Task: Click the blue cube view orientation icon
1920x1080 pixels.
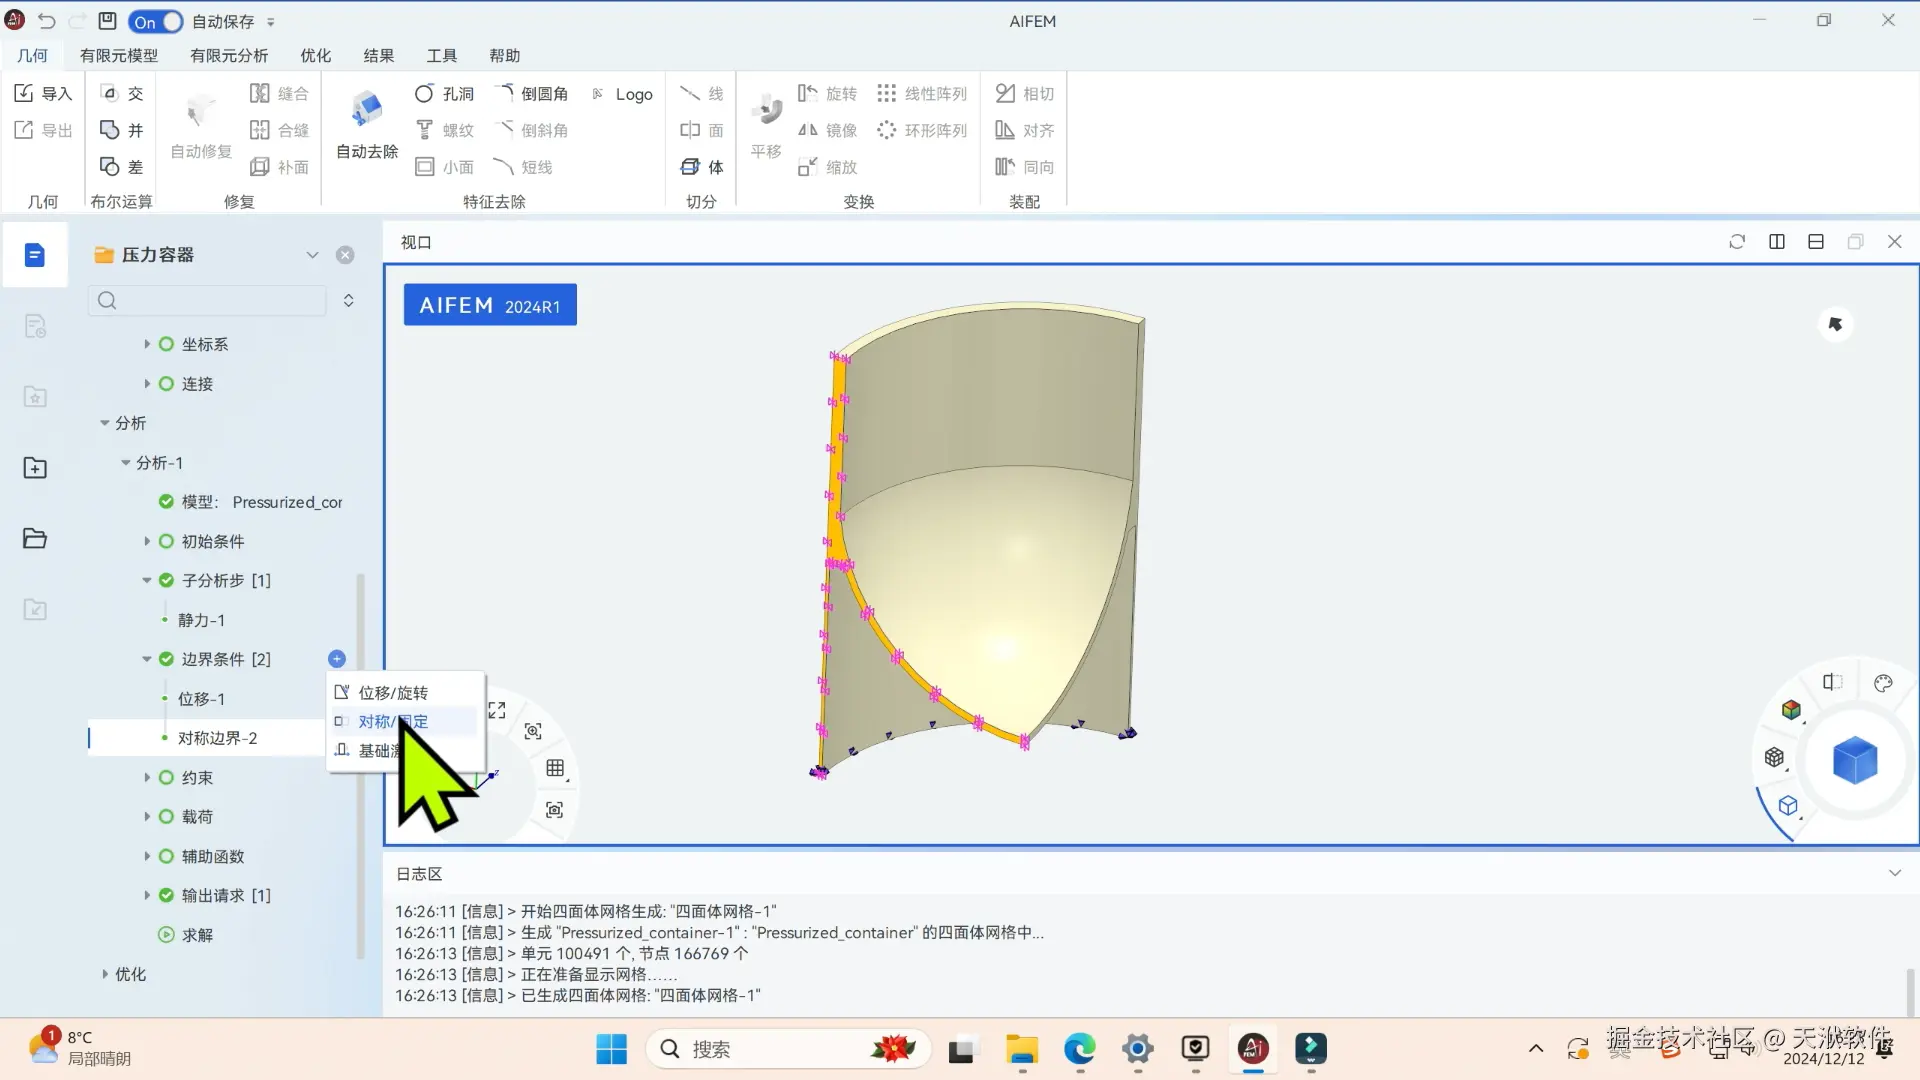Action: [1854, 761]
